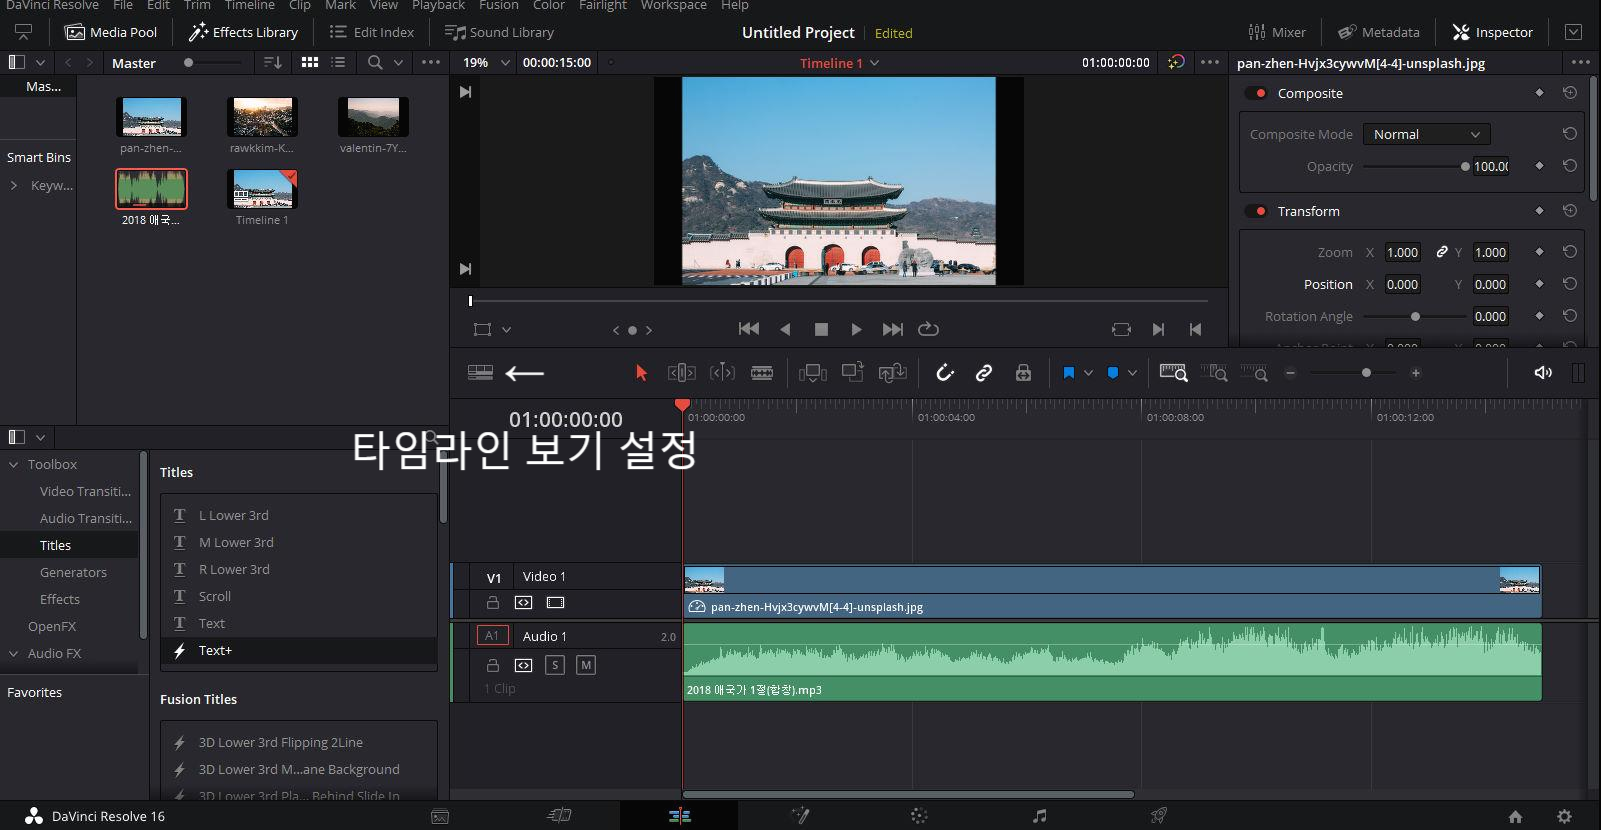The image size is (1601, 830).
Task: Toggle the Linked Selection chain icon
Action: 984,373
